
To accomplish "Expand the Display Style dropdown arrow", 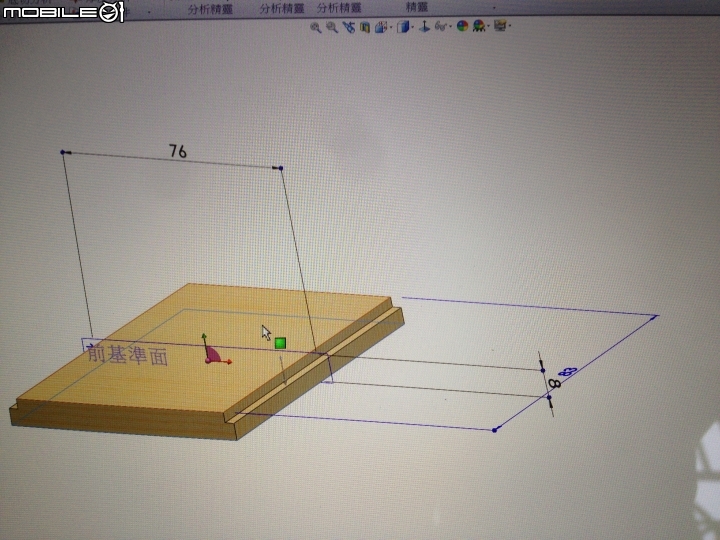I will 413,27.
